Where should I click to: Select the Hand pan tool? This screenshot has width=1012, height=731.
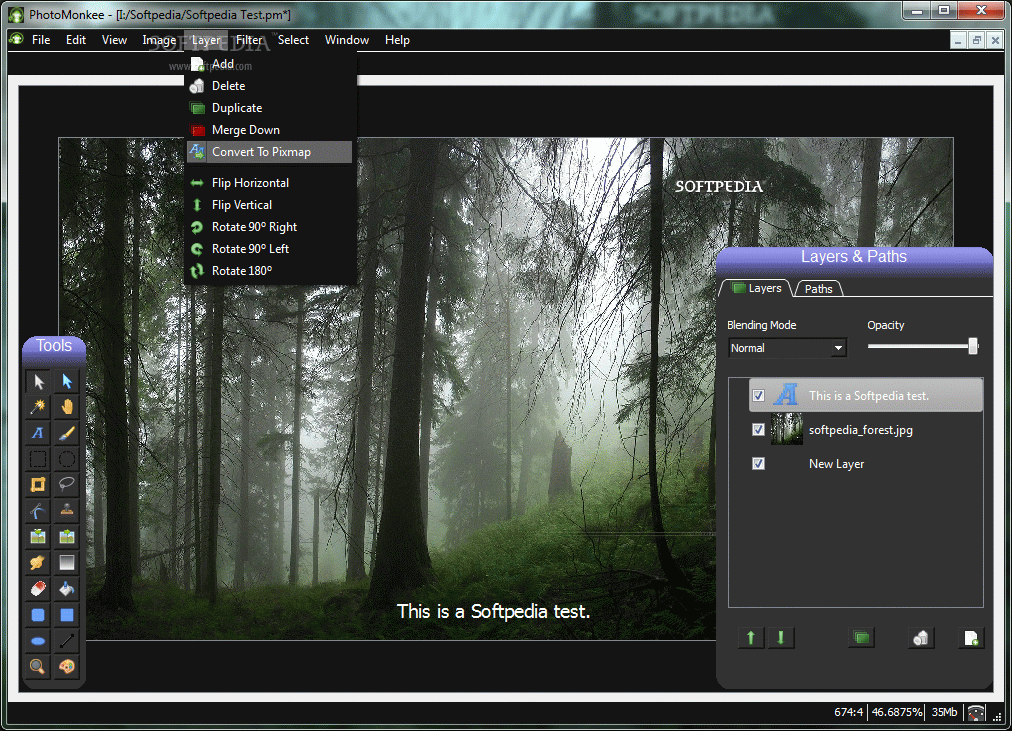pos(66,407)
